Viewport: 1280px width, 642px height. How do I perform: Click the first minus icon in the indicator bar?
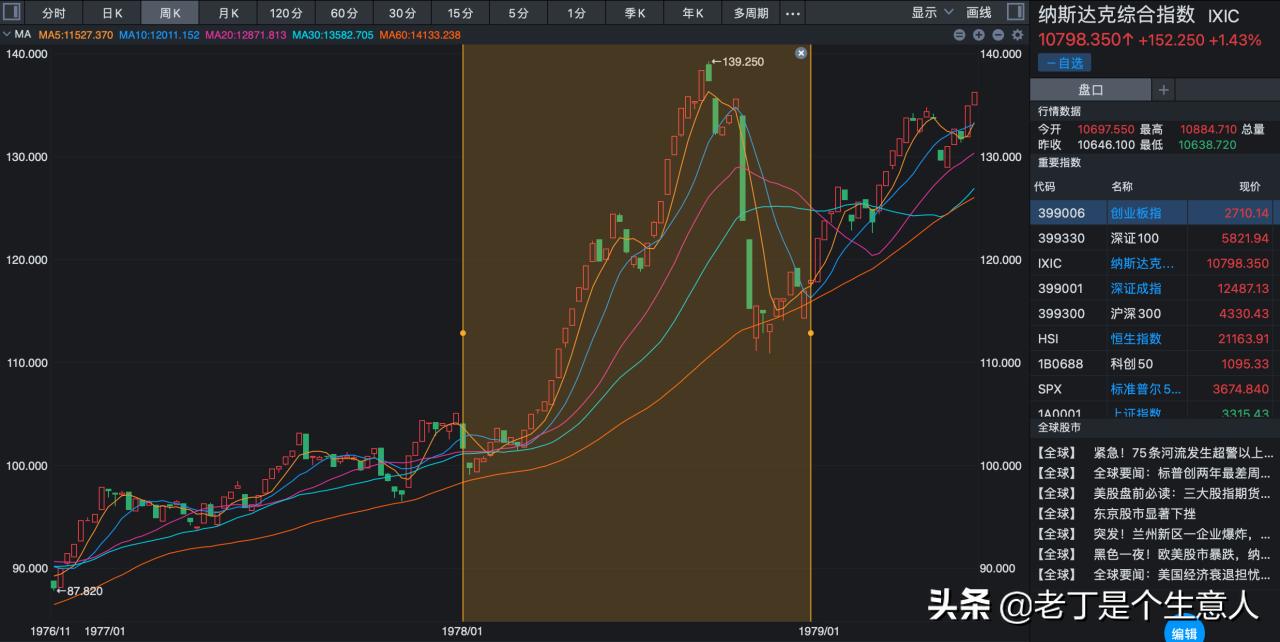(960, 35)
